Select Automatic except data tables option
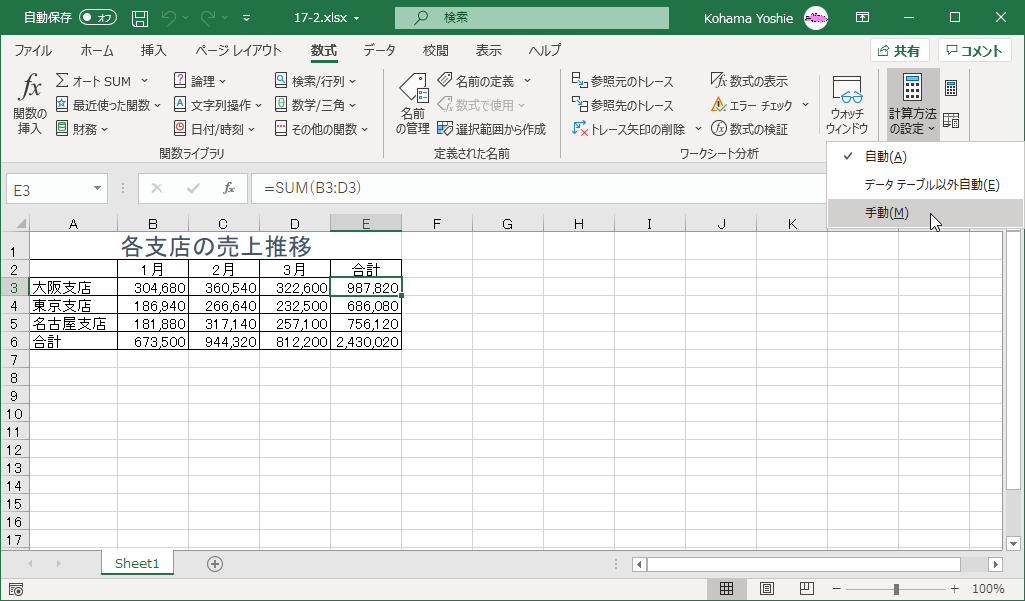 pyautogui.click(x=925, y=184)
